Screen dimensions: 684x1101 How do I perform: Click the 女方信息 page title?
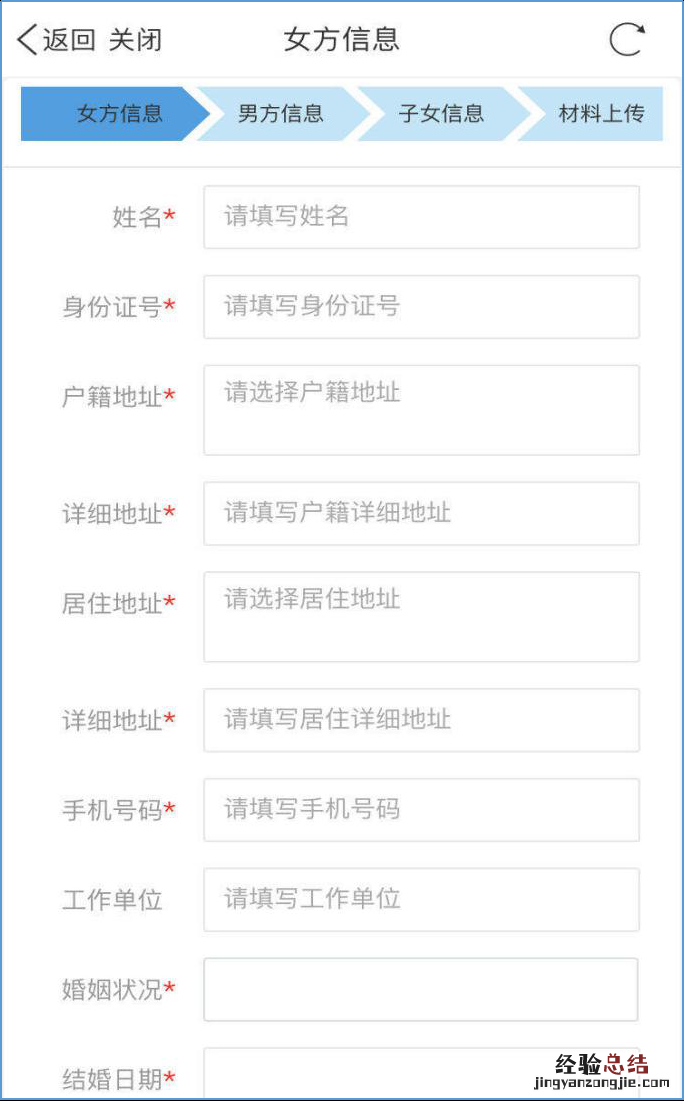coord(342,40)
